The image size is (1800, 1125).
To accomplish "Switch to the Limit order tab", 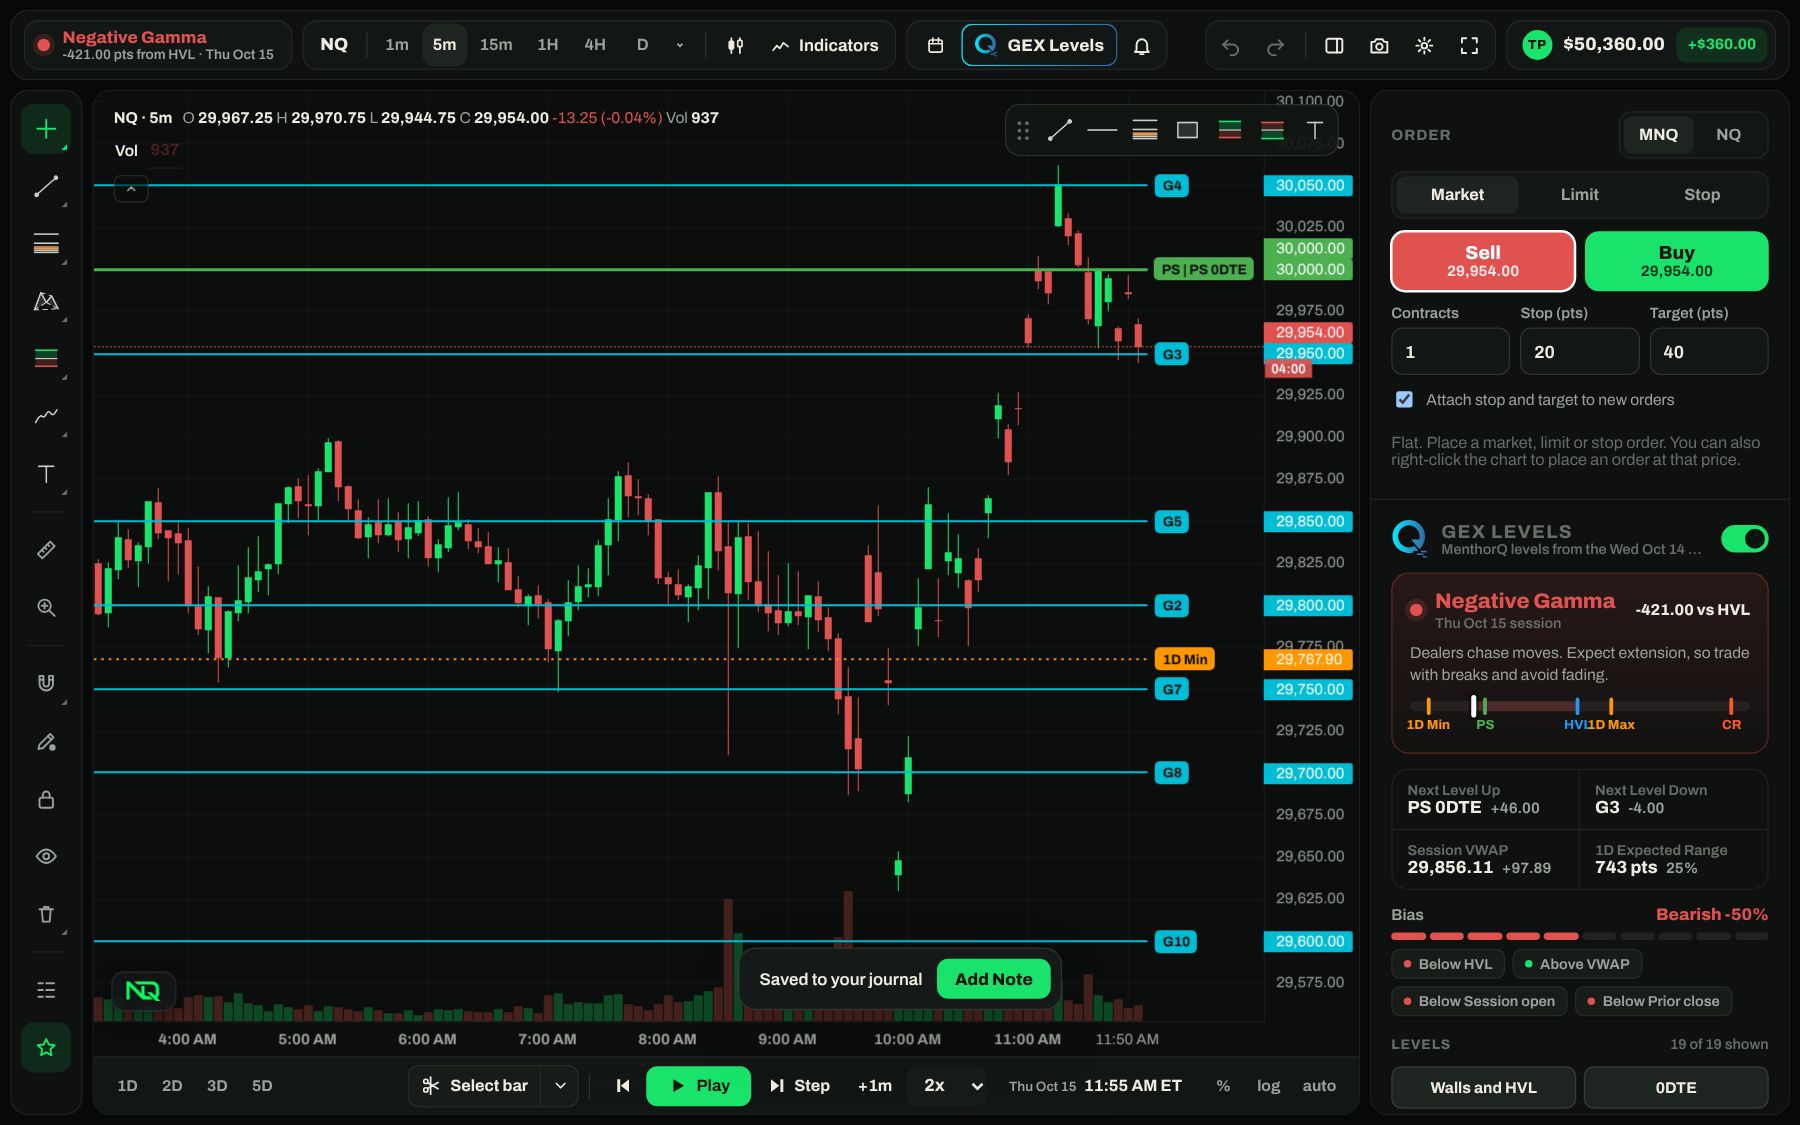I will (x=1579, y=195).
